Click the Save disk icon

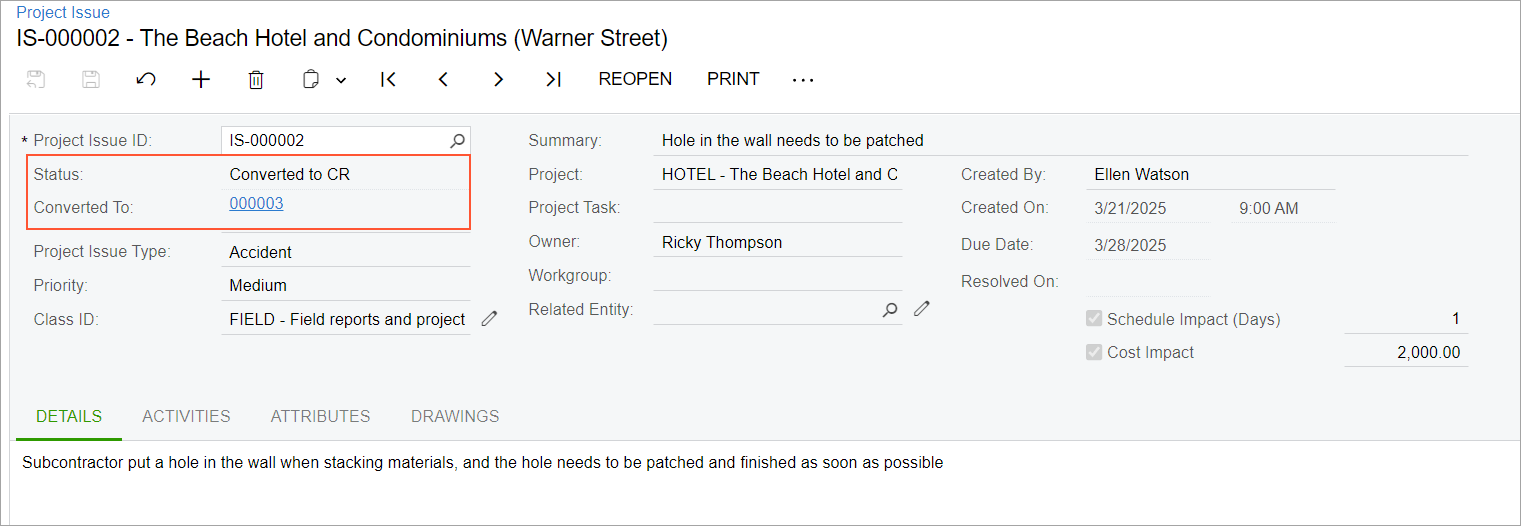[91, 80]
